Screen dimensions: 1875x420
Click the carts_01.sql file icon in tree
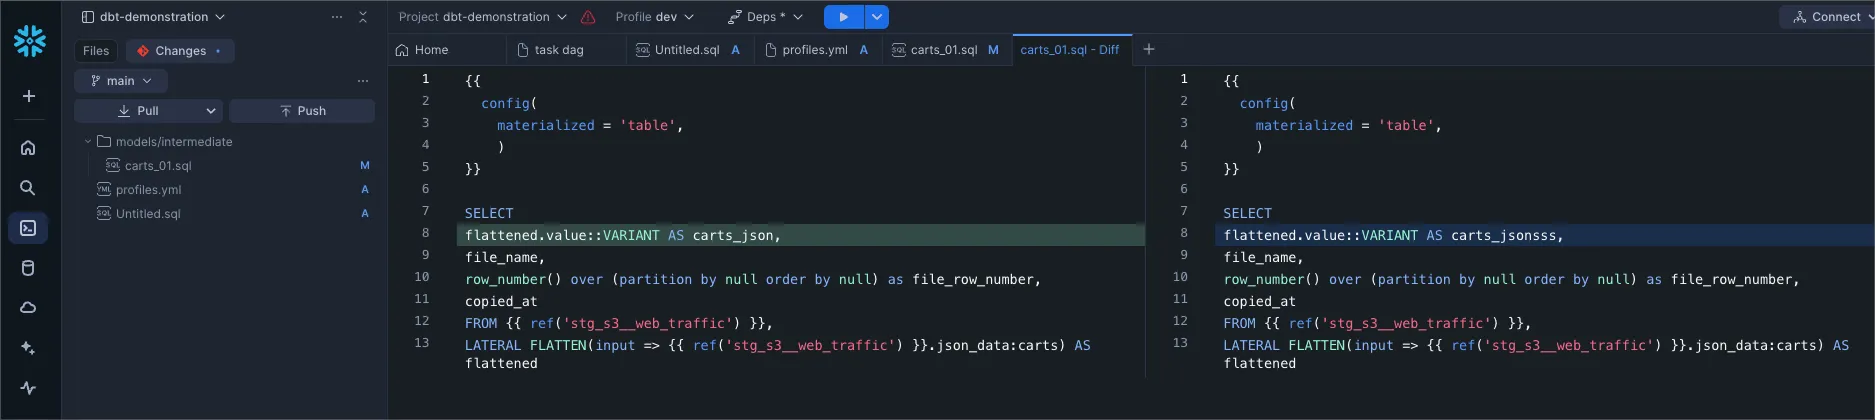click(x=113, y=165)
